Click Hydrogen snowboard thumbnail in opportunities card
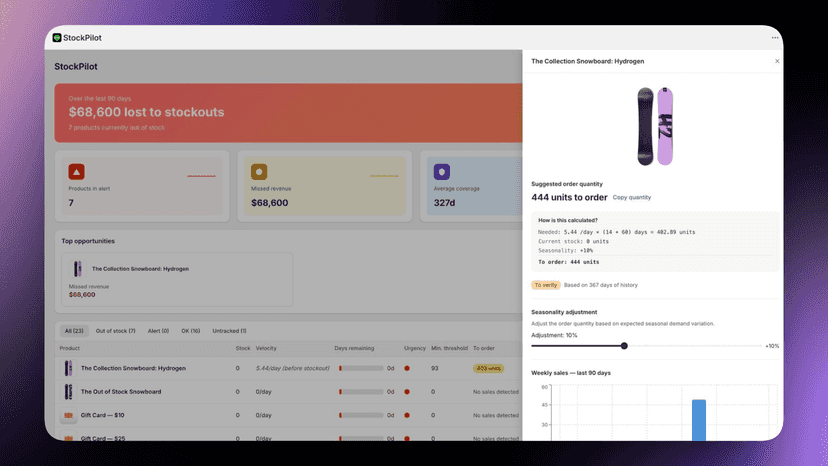 coord(77,269)
